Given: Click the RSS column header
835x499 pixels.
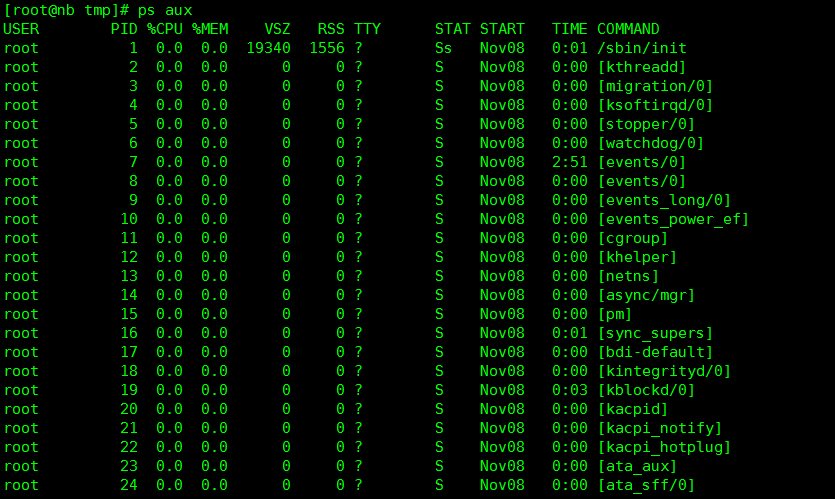Looking at the screenshot, I should coord(331,29).
